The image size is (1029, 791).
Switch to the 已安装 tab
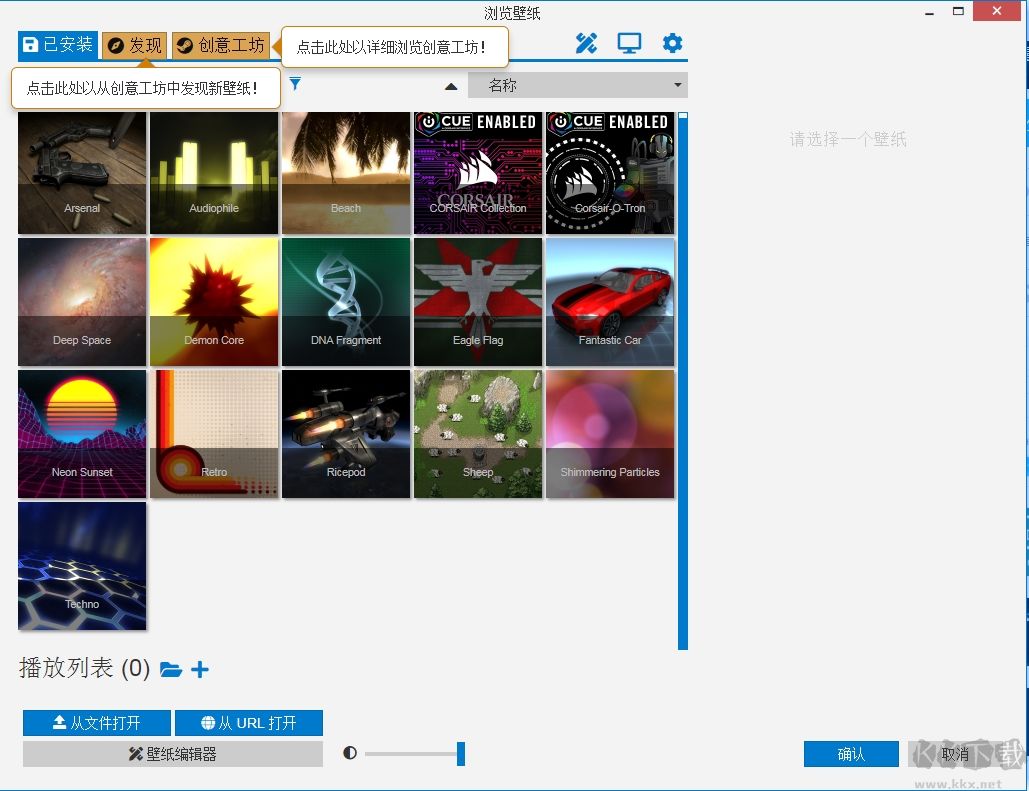click(x=58, y=45)
